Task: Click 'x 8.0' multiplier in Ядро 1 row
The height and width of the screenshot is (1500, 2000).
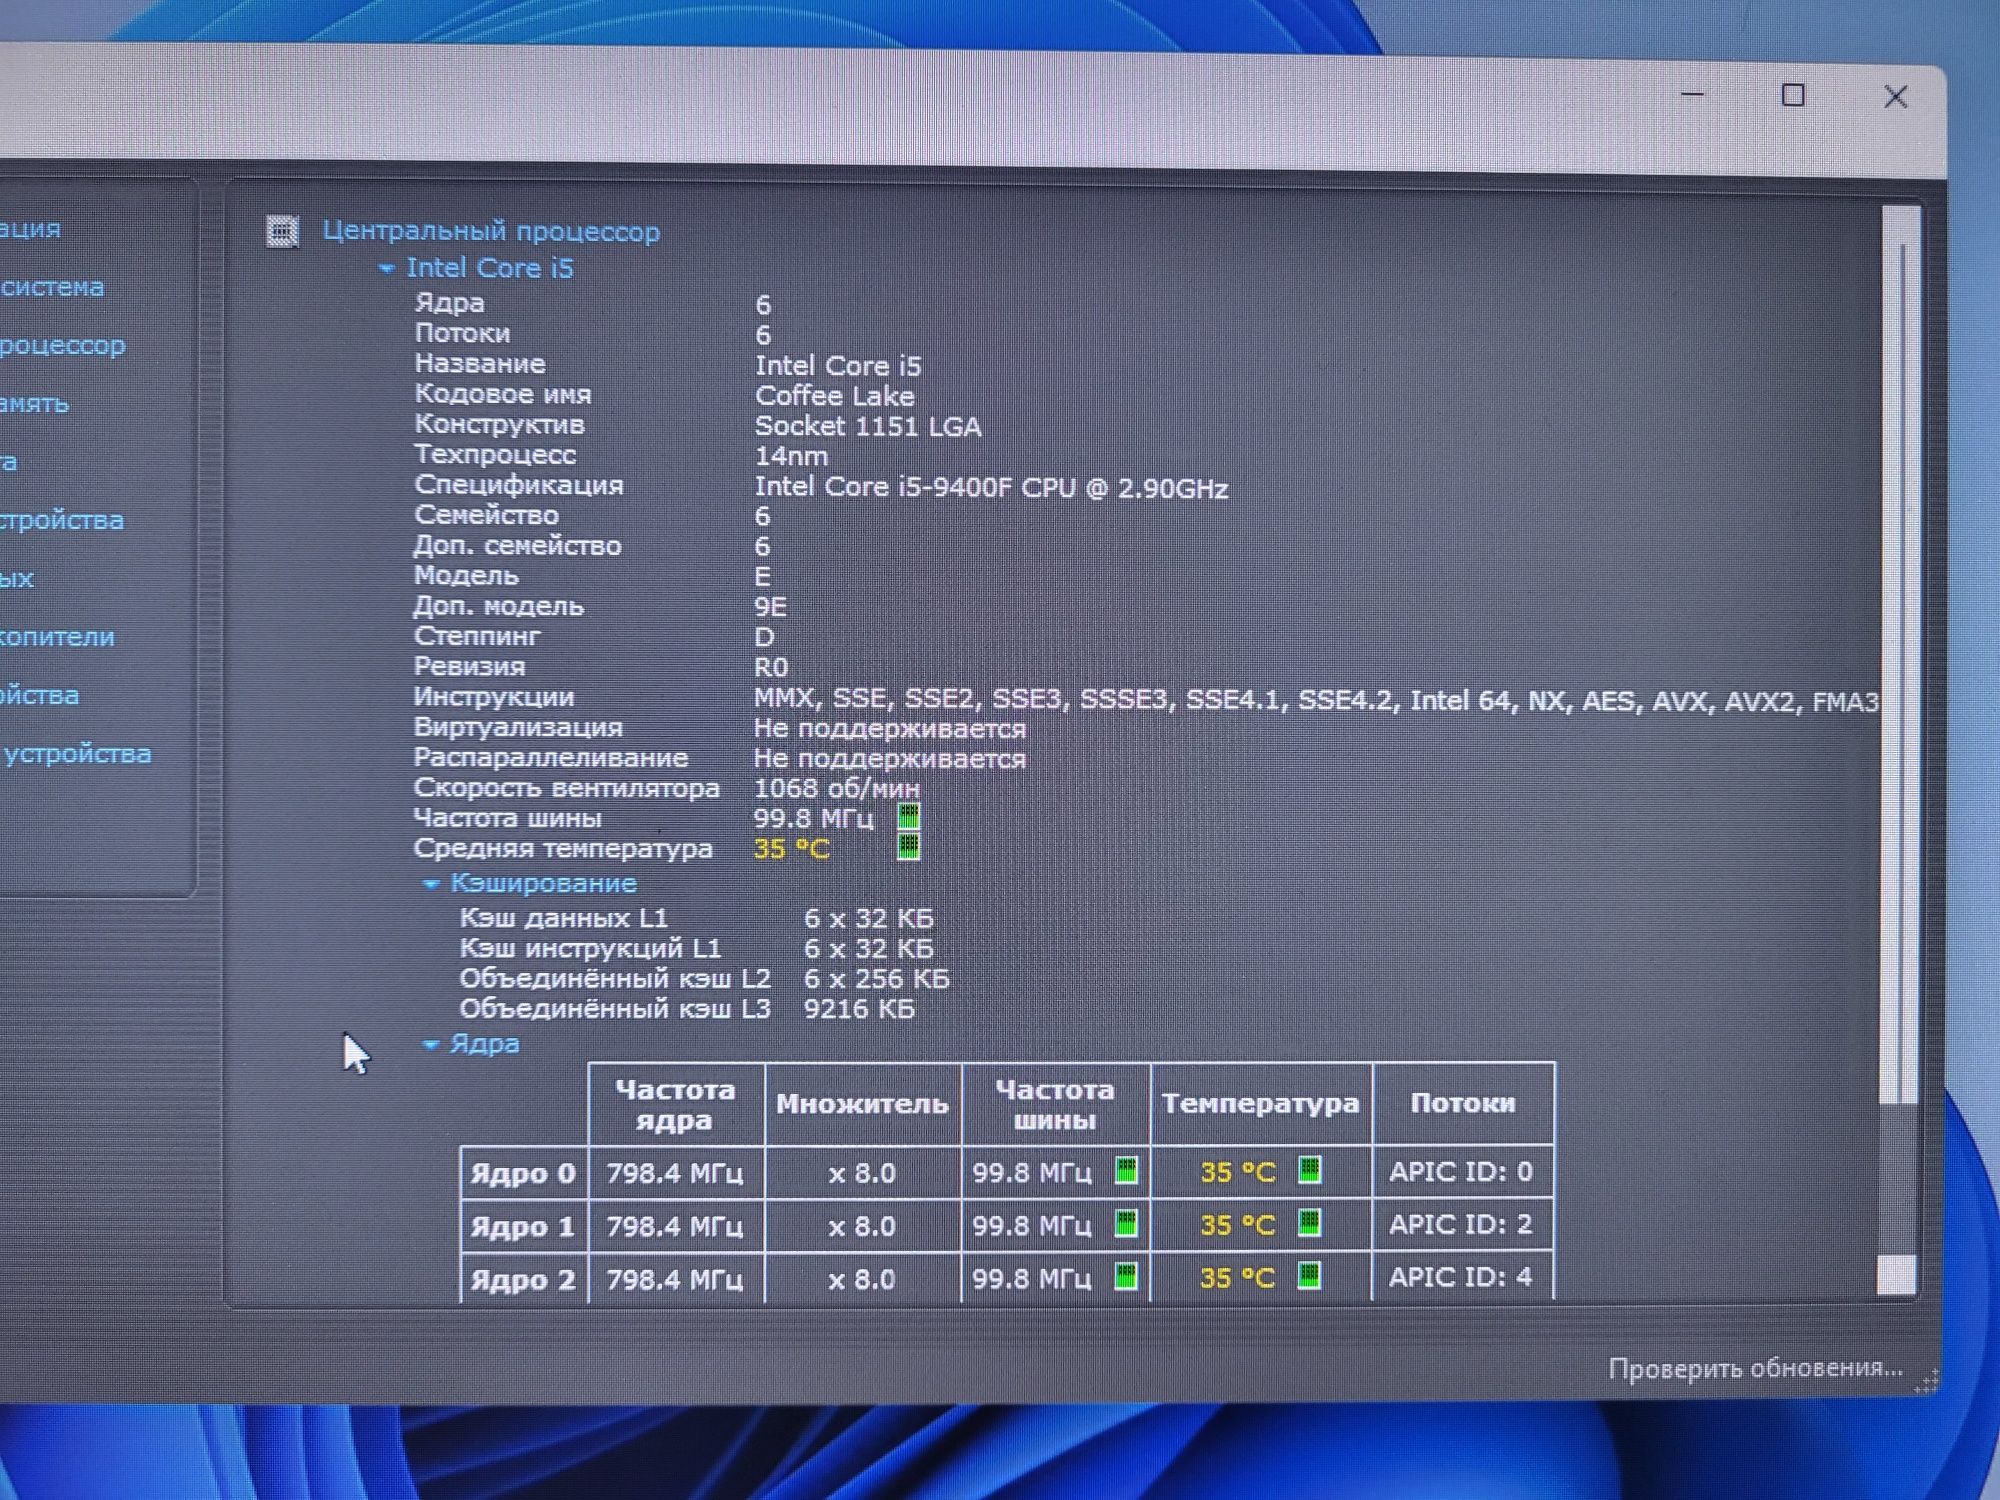Action: pos(862,1226)
